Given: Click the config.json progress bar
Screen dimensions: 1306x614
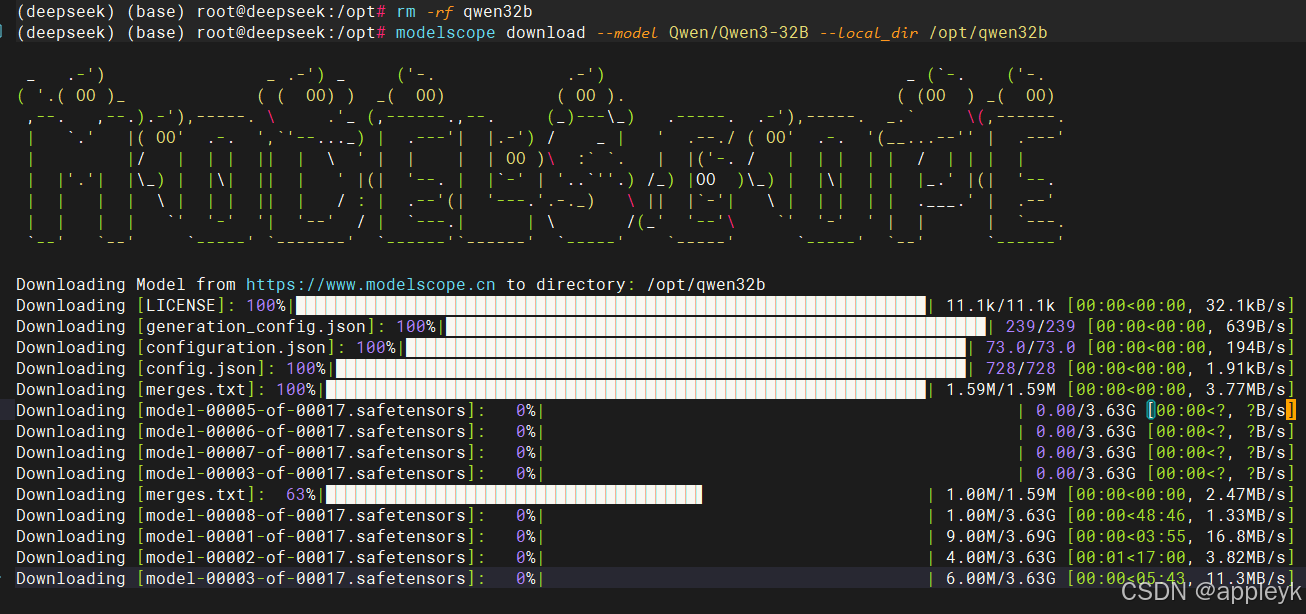Looking at the screenshot, I should click(x=651, y=369).
